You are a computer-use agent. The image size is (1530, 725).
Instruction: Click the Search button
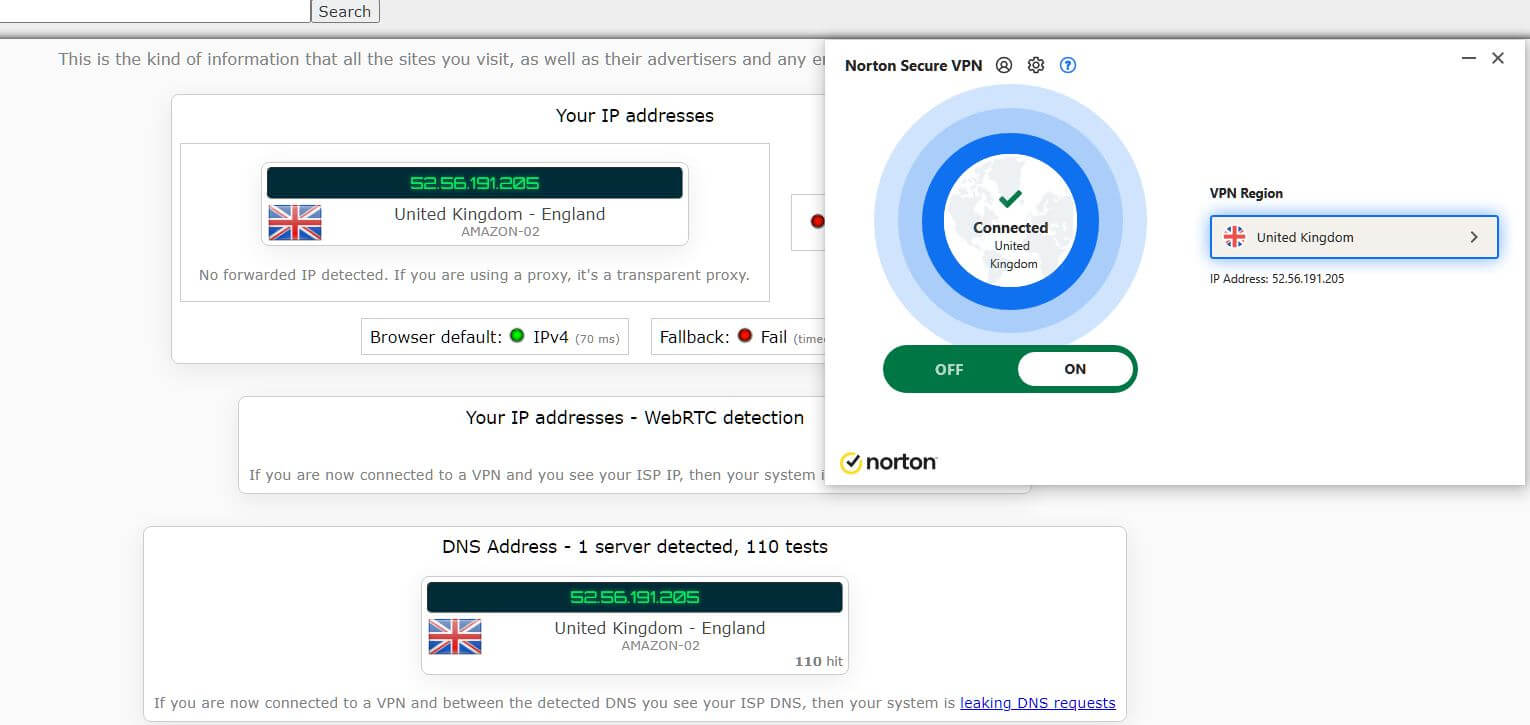[x=345, y=11]
